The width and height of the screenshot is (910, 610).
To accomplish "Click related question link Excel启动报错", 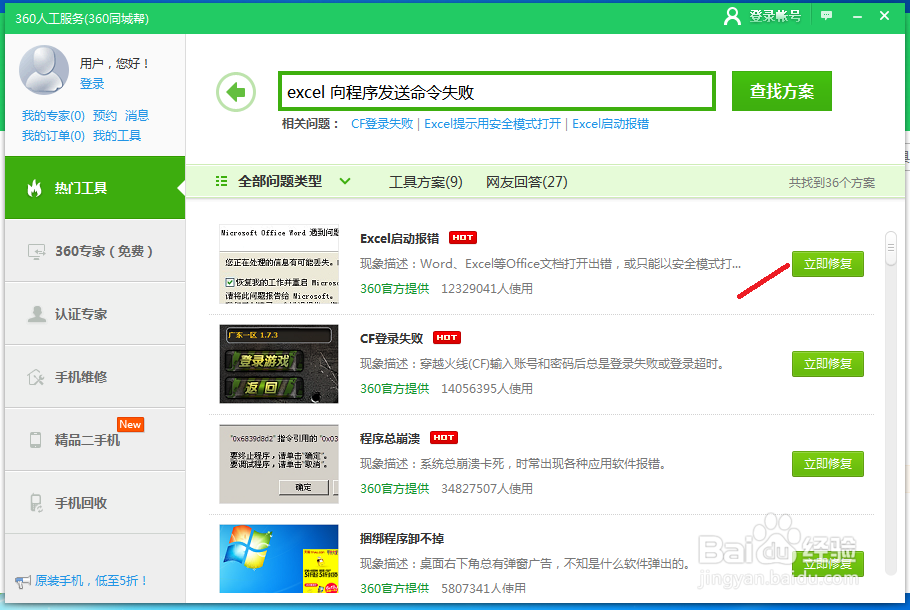I will point(611,124).
